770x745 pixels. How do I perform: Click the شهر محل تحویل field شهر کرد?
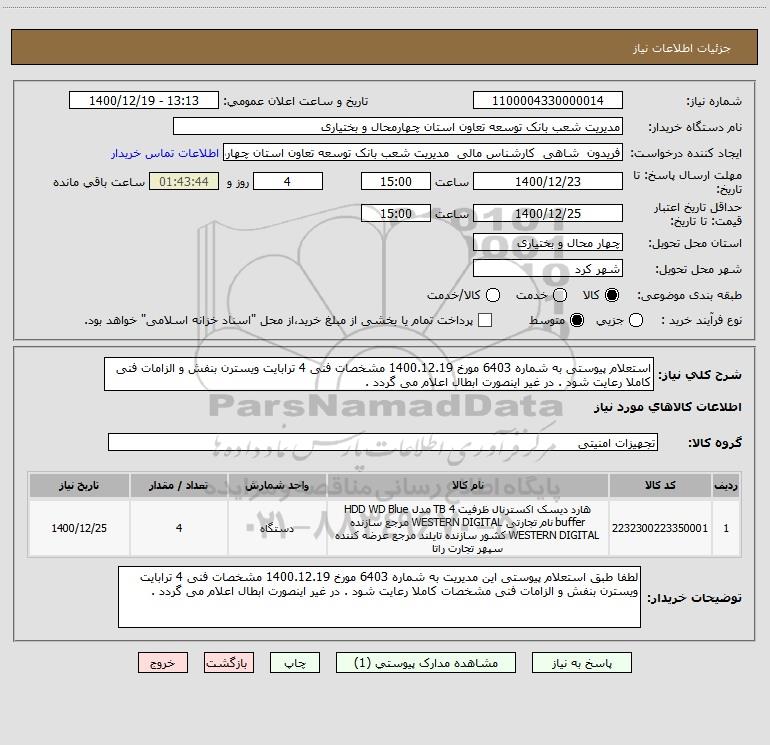548,269
